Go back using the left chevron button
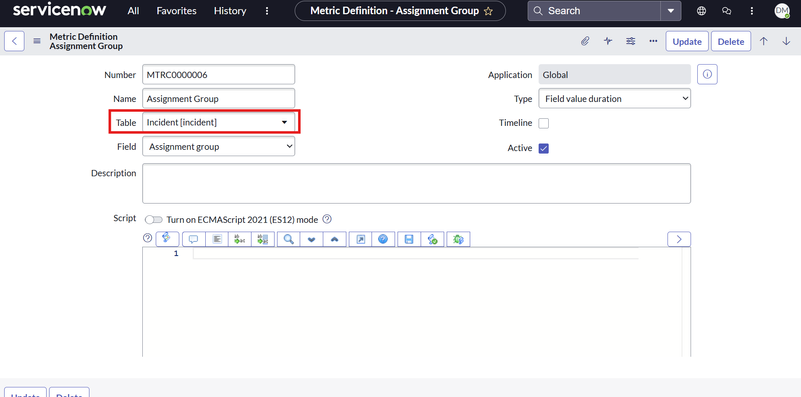Image resolution: width=801 pixels, height=397 pixels. pyautogui.click(x=14, y=41)
